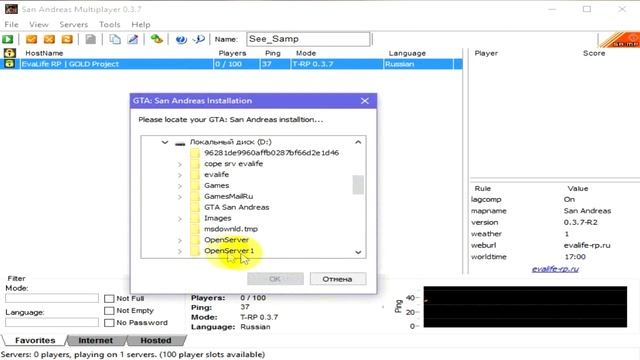
Task: Click the SA-MP app icon in title bar
Action: click(x=11, y=9)
